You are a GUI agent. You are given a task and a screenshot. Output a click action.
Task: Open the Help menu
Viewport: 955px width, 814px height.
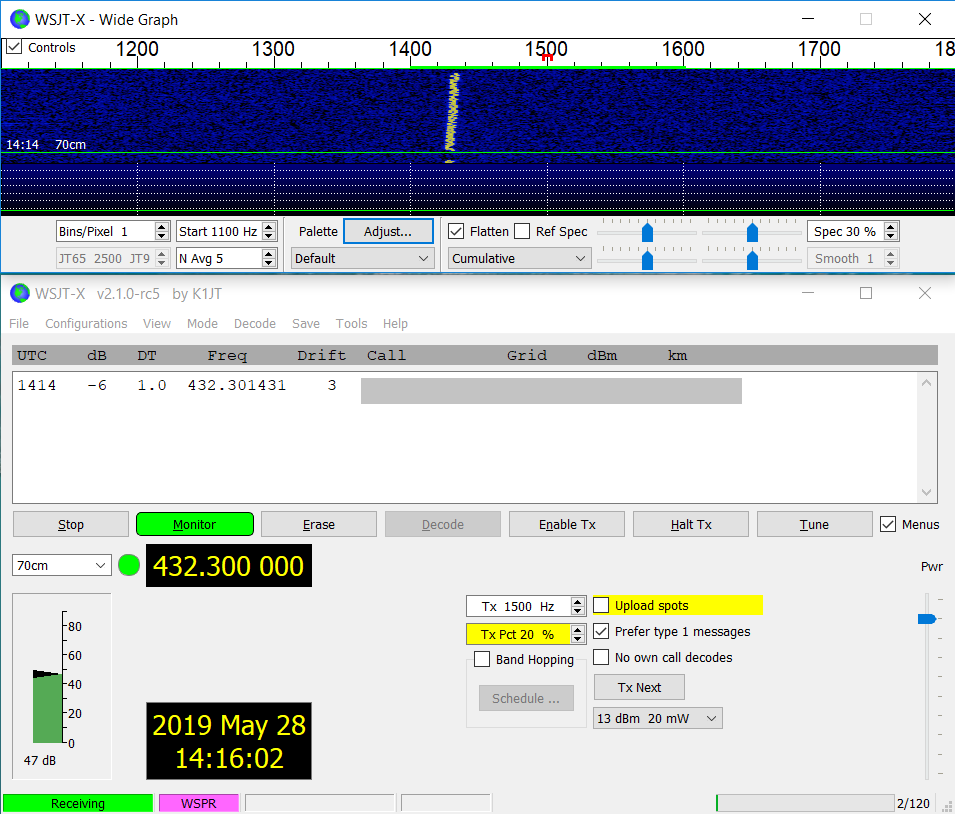(395, 324)
